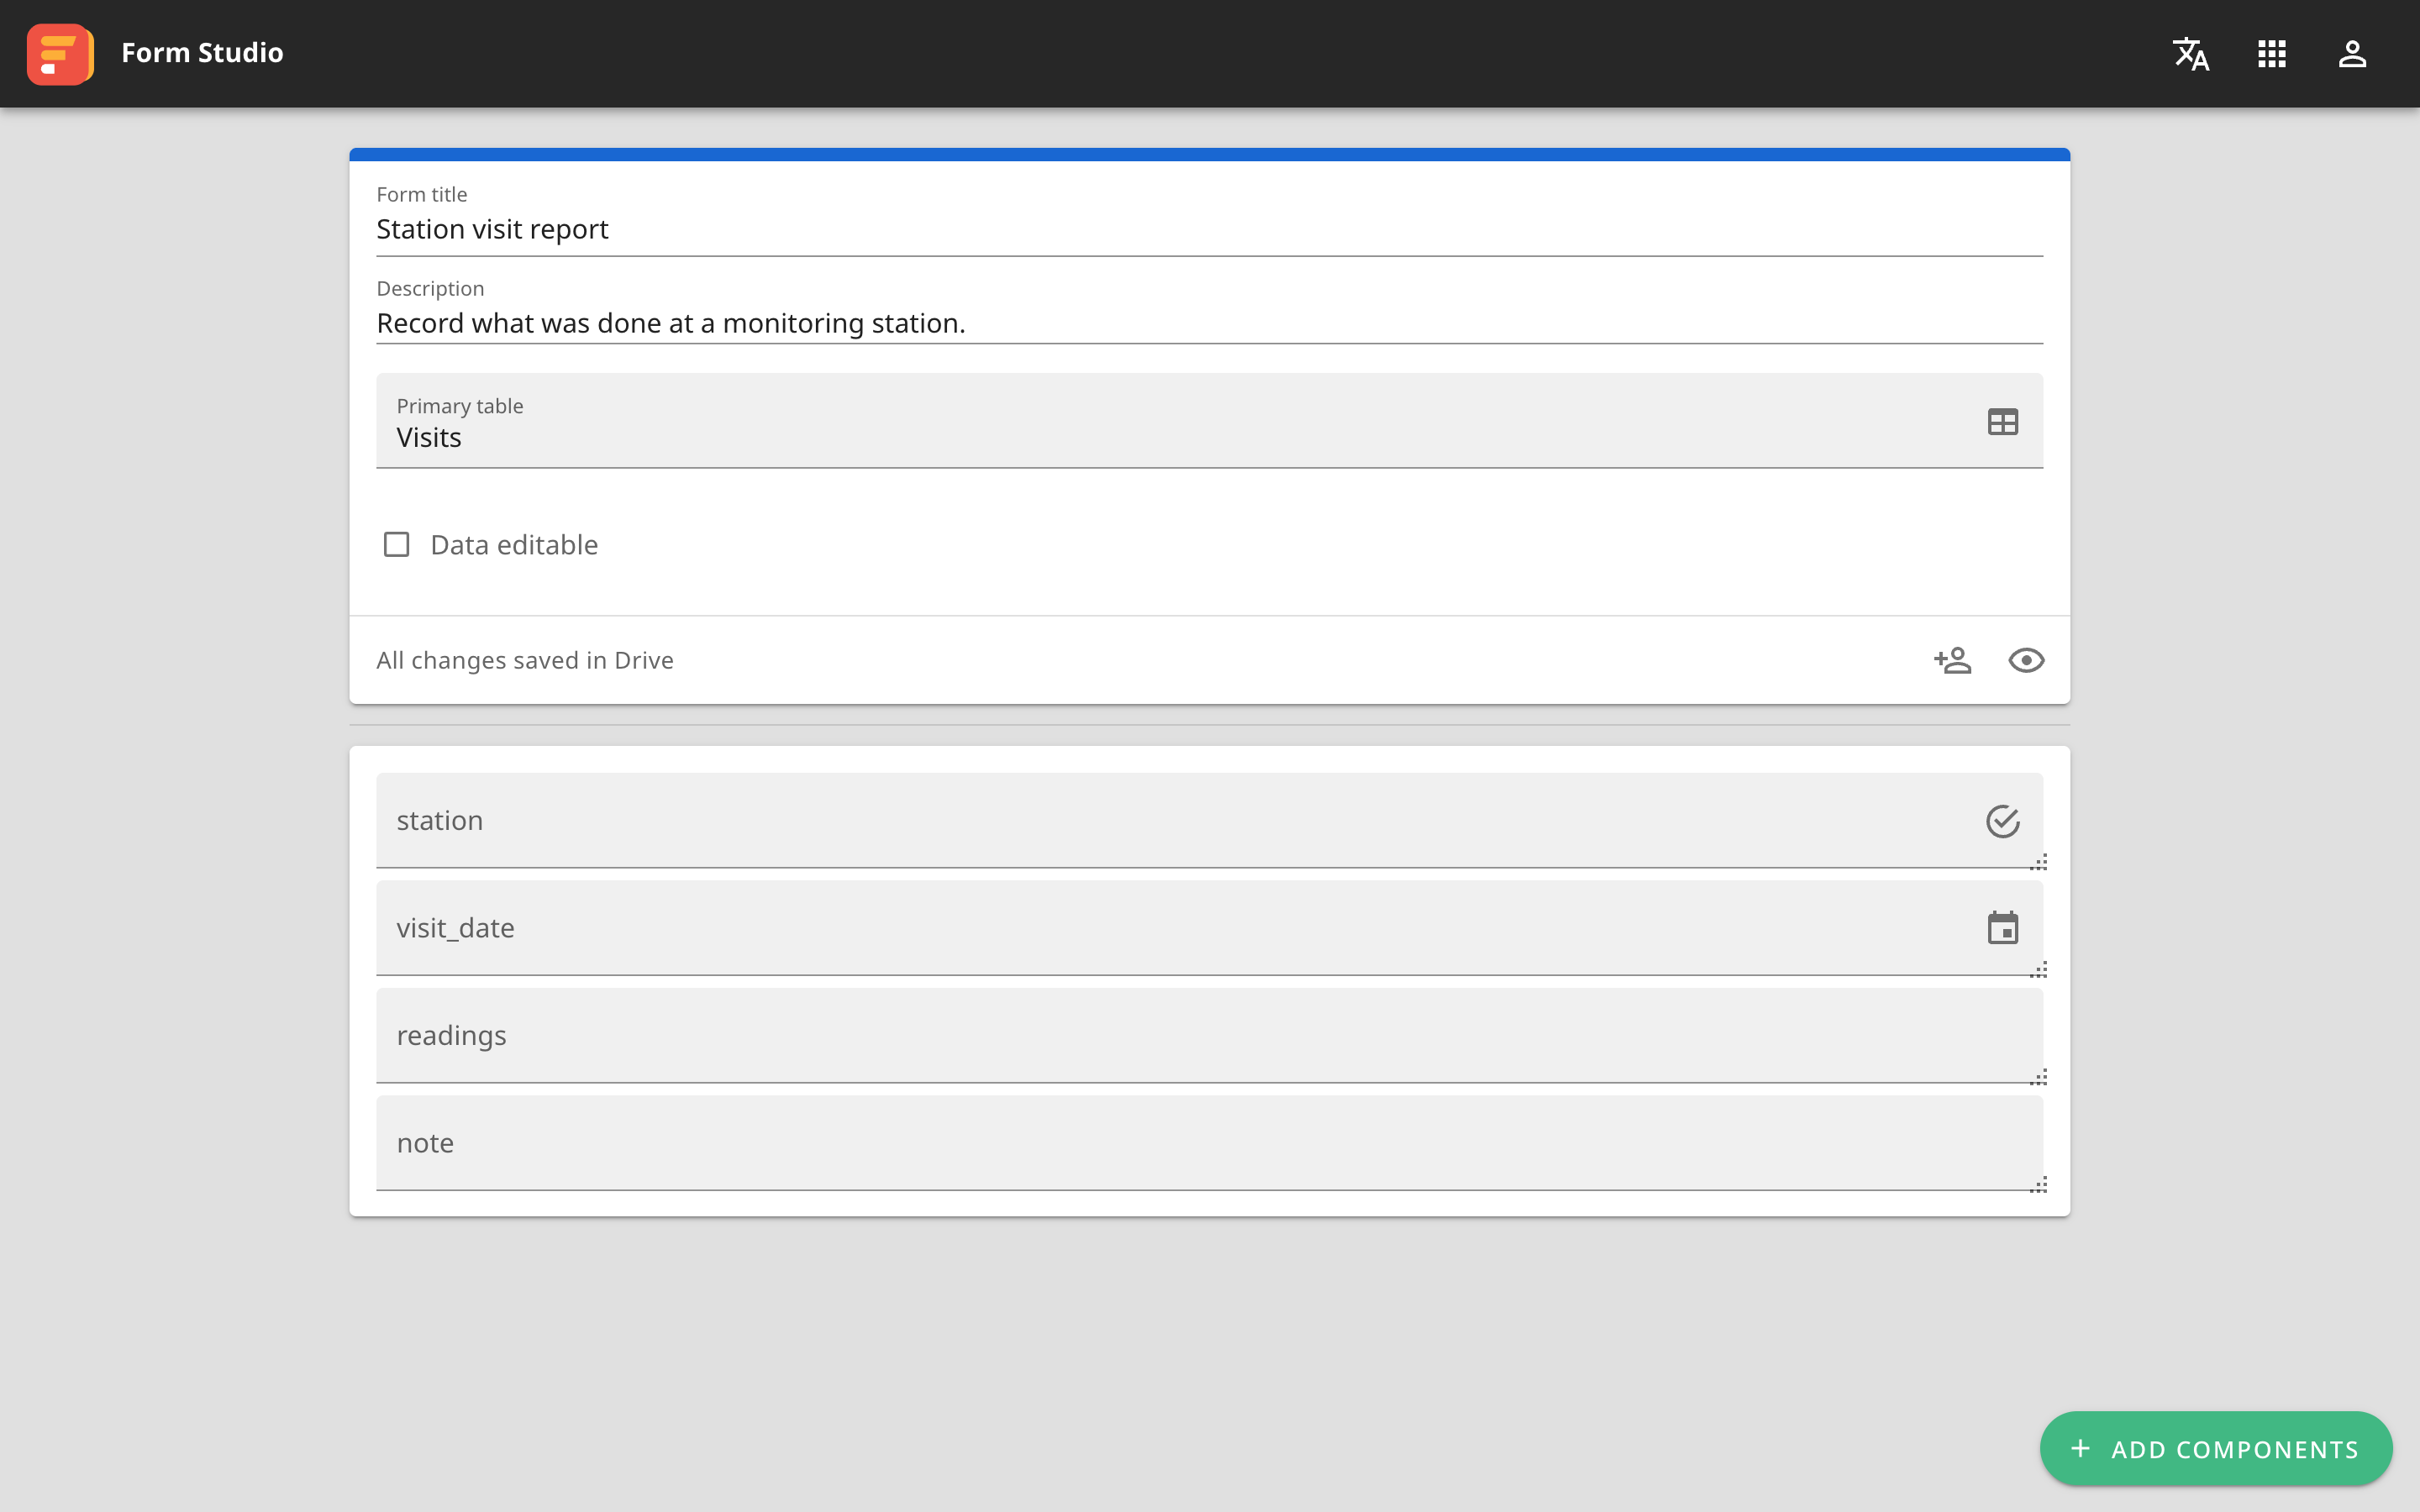Image resolution: width=2420 pixels, height=1512 pixels.
Task: Click the resize handle of note field
Action: point(2039,1185)
